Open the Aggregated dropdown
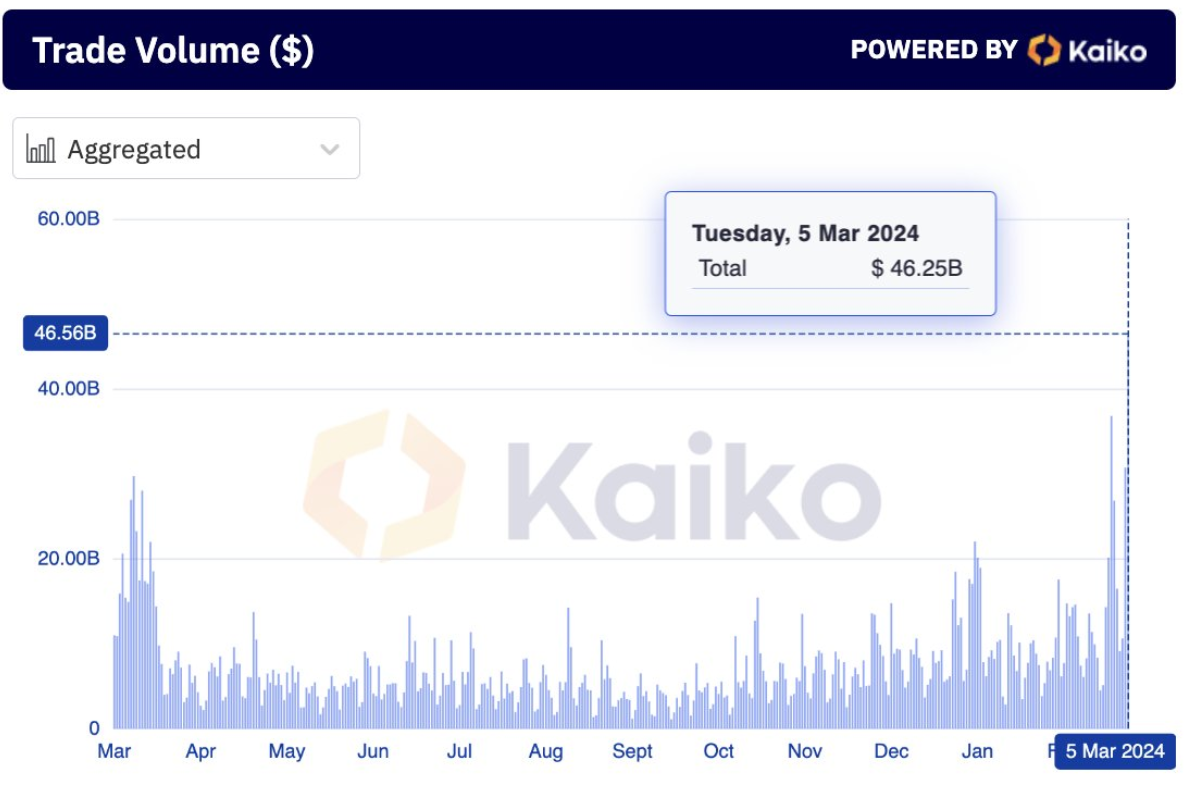This screenshot has width=1185, height=786. pos(186,149)
